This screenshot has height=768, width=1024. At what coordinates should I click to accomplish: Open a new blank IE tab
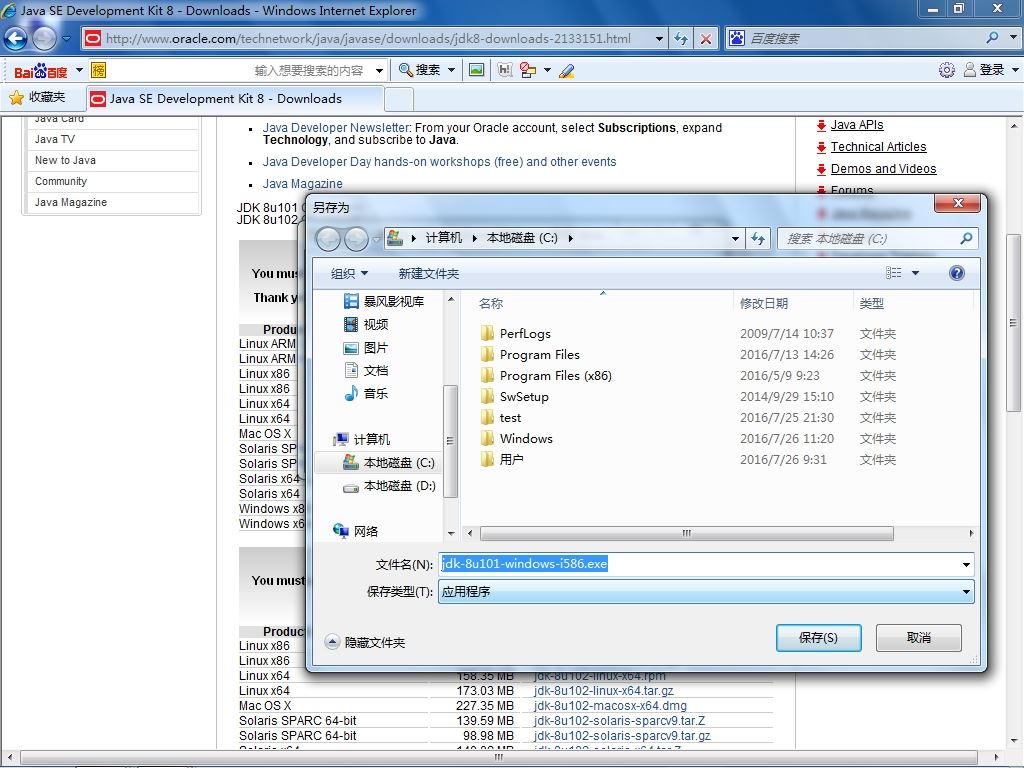pos(399,99)
